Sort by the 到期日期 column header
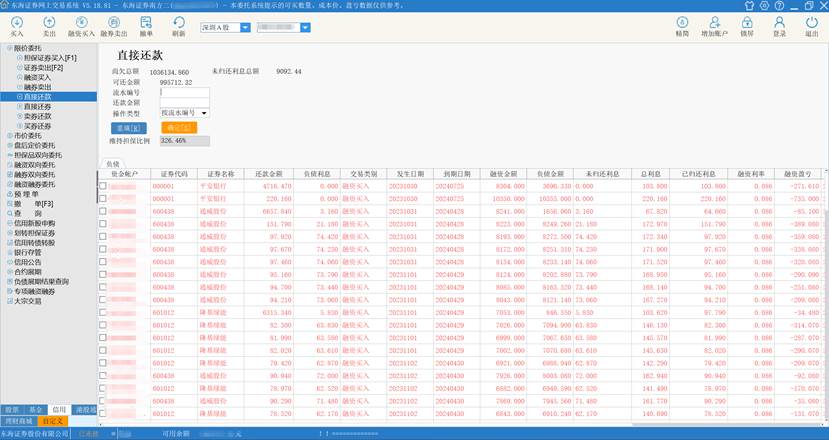The width and height of the screenshot is (829, 440). [x=457, y=174]
